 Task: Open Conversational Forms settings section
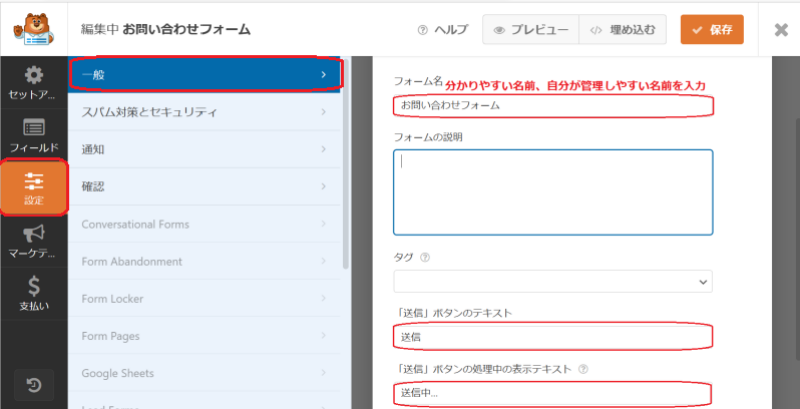tap(204, 224)
